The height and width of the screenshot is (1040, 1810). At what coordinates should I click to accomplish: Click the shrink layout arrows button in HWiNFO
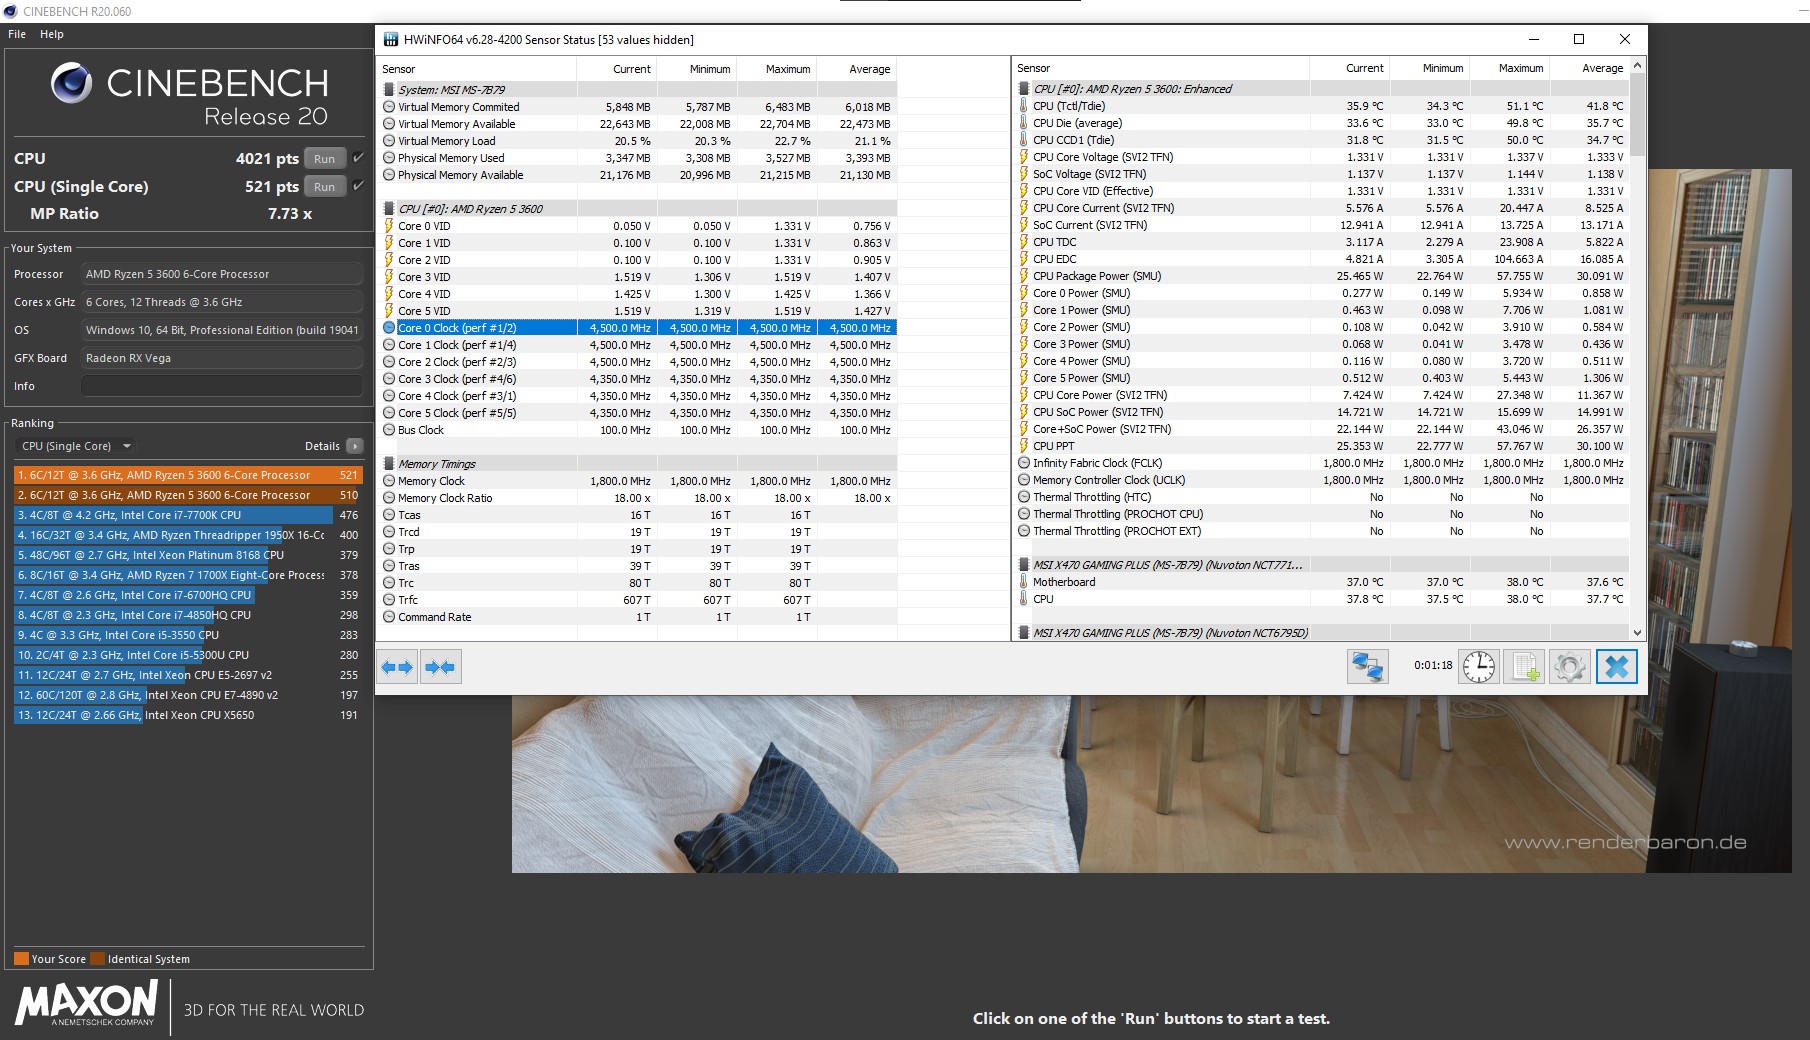(440, 667)
